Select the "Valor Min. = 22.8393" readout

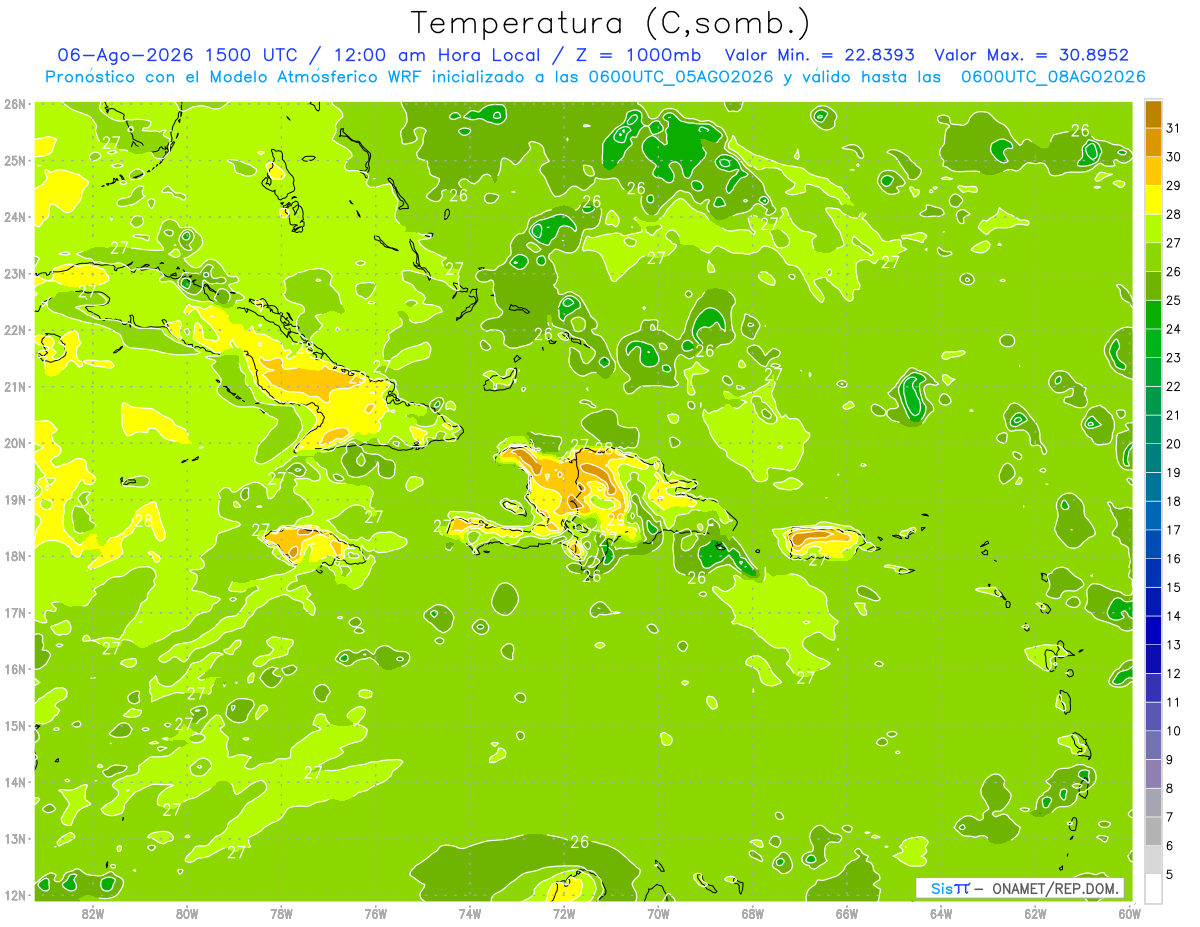(820, 55)
